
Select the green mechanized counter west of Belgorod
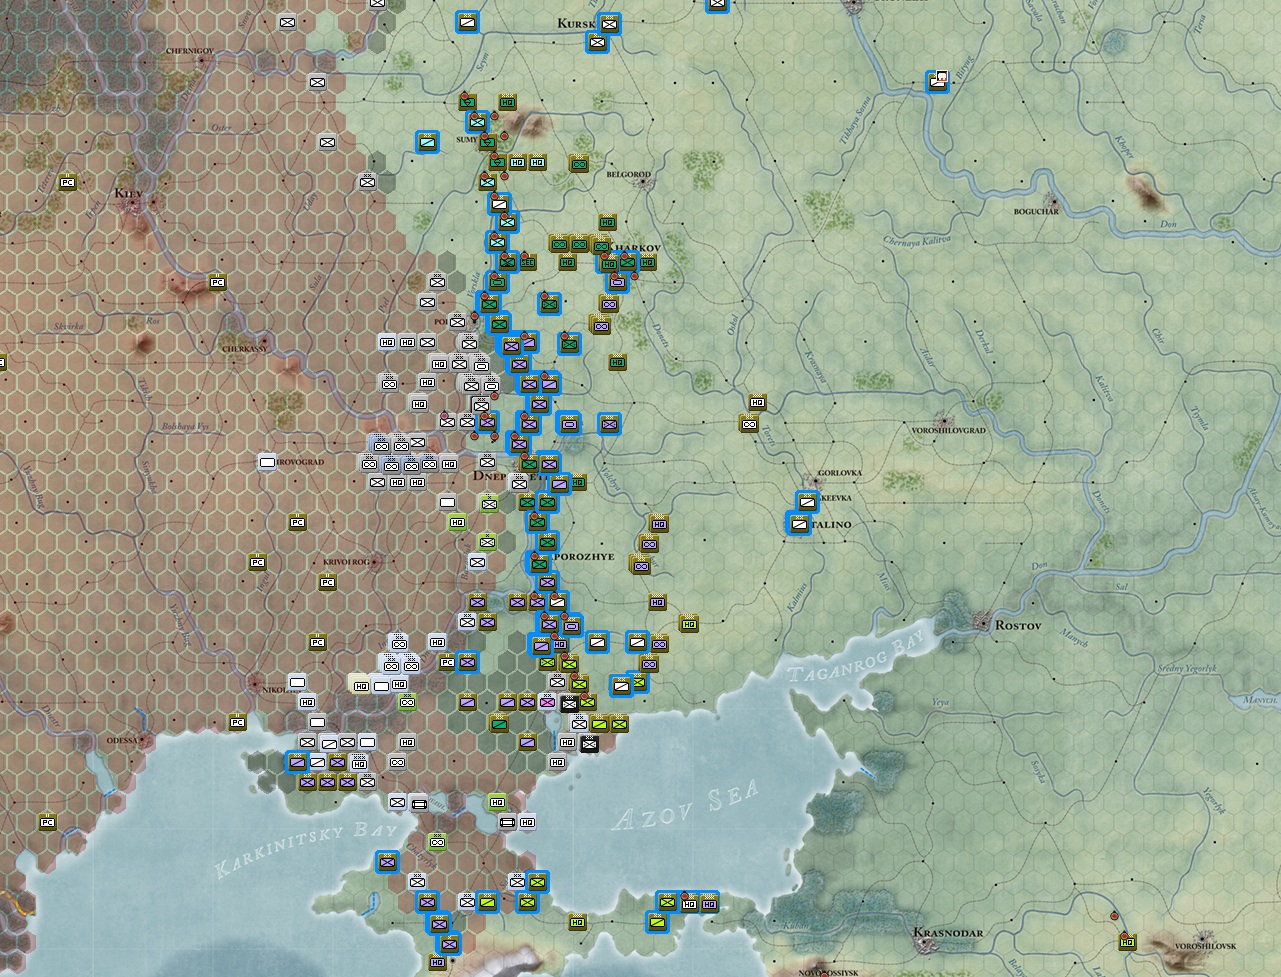pos(578,163)
